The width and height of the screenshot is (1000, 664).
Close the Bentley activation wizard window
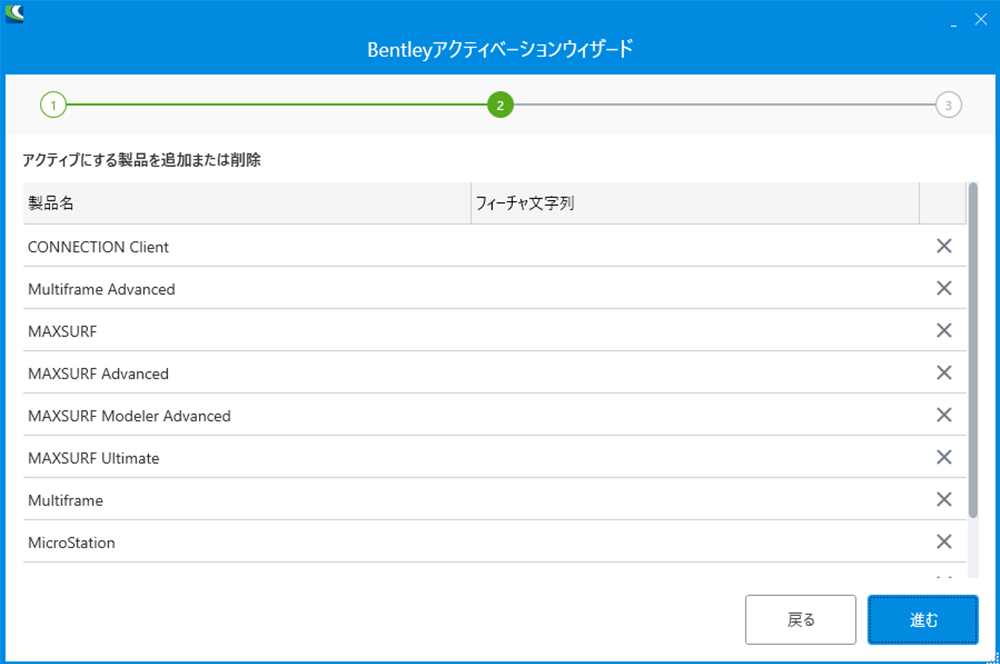tap(981, 19)
